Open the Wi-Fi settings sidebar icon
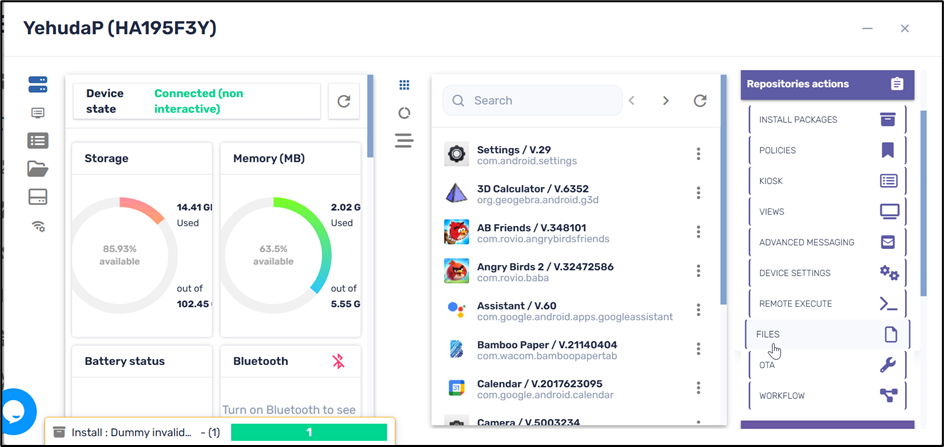 (39, 227)
